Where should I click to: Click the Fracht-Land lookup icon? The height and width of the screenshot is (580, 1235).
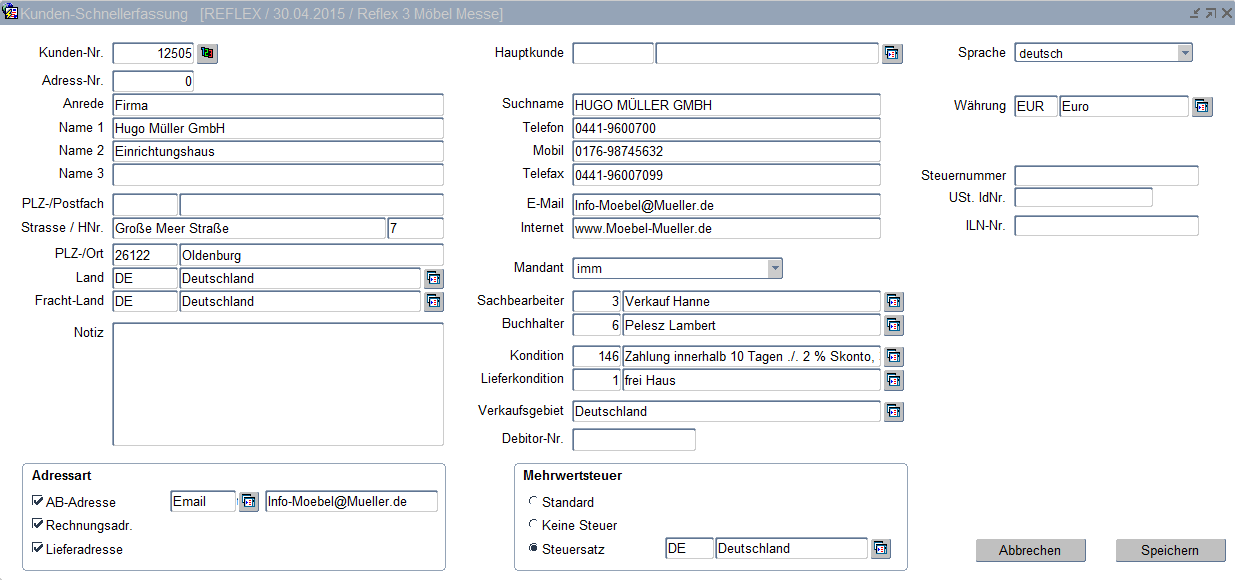pyautogui.click(x=433, y=301)
